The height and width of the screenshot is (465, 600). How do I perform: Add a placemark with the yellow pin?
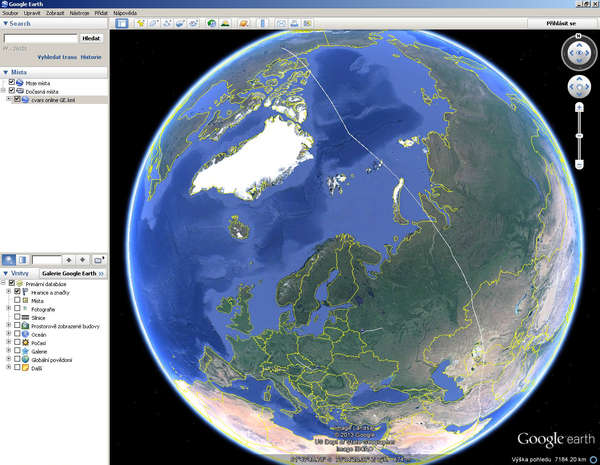[141, 23]
